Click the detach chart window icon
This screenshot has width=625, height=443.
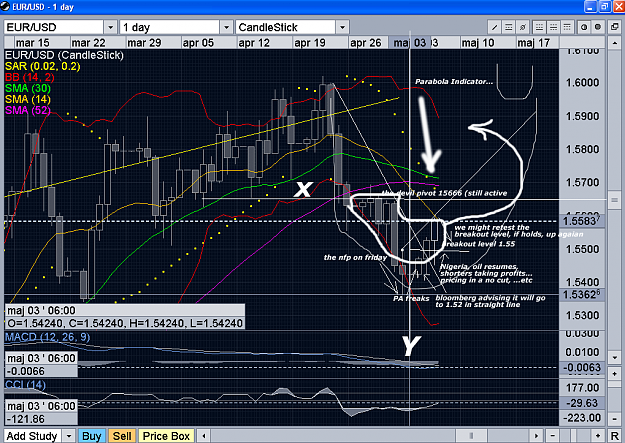pos(614,27)
